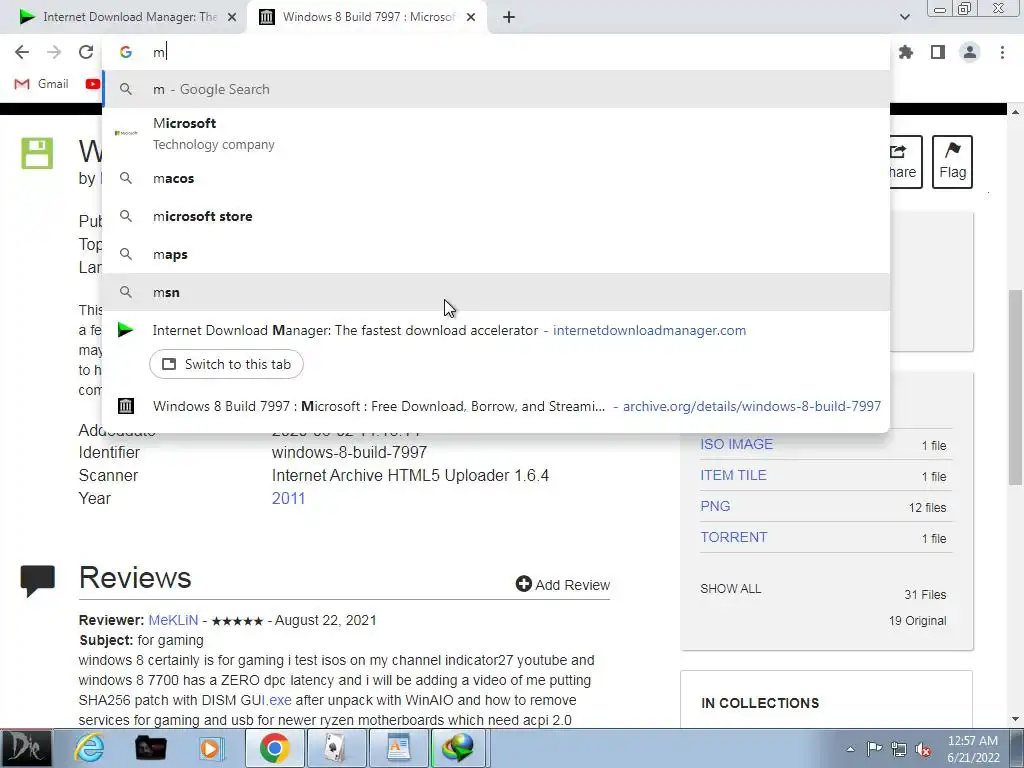This screenshot has width=1024, height=768.
Task: Click the Share button
Action: click(x=905, y=162)
